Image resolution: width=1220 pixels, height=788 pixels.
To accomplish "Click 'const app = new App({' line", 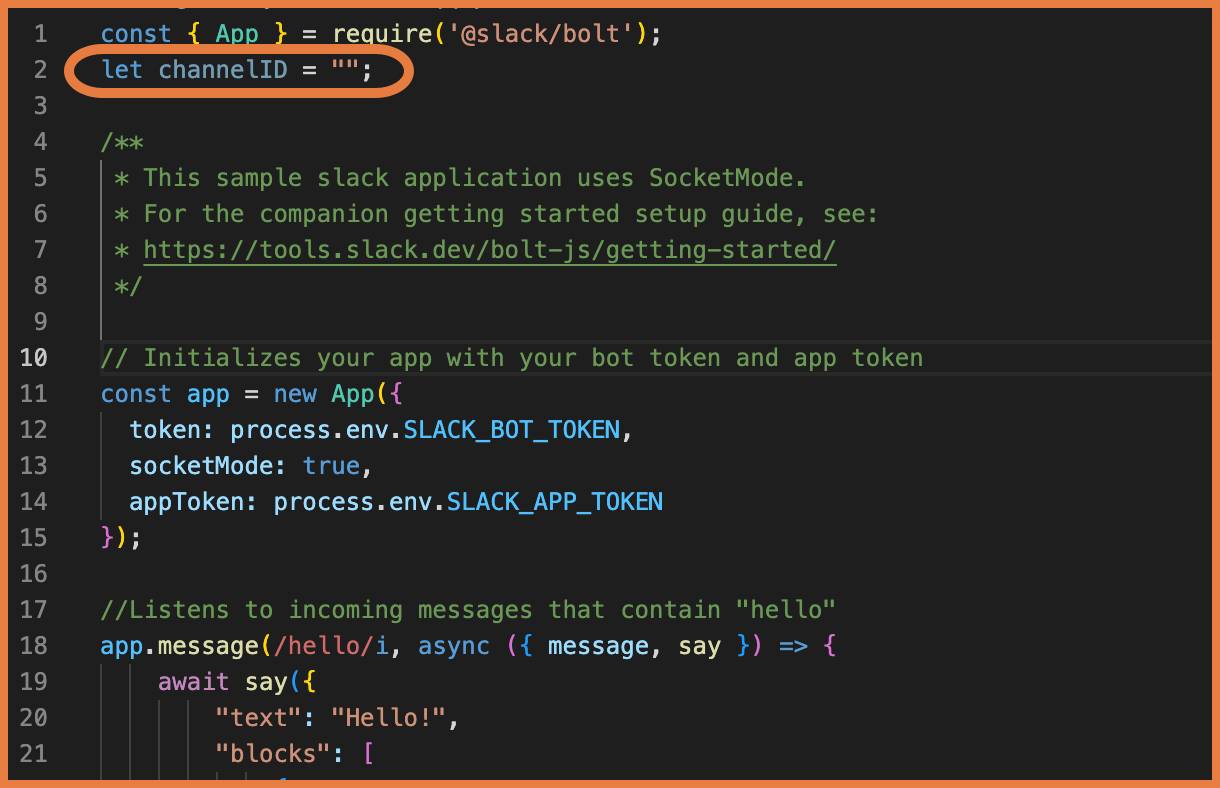I will pos(251,394).
